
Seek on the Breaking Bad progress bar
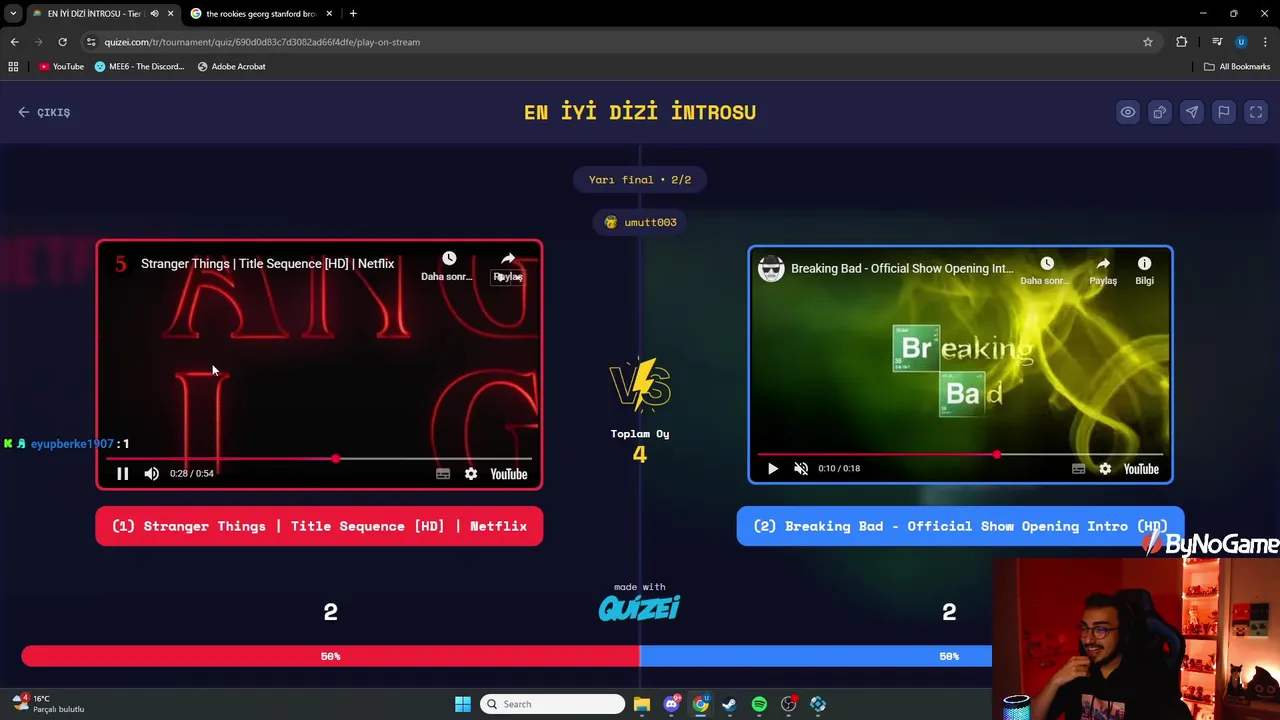point(960,454)
